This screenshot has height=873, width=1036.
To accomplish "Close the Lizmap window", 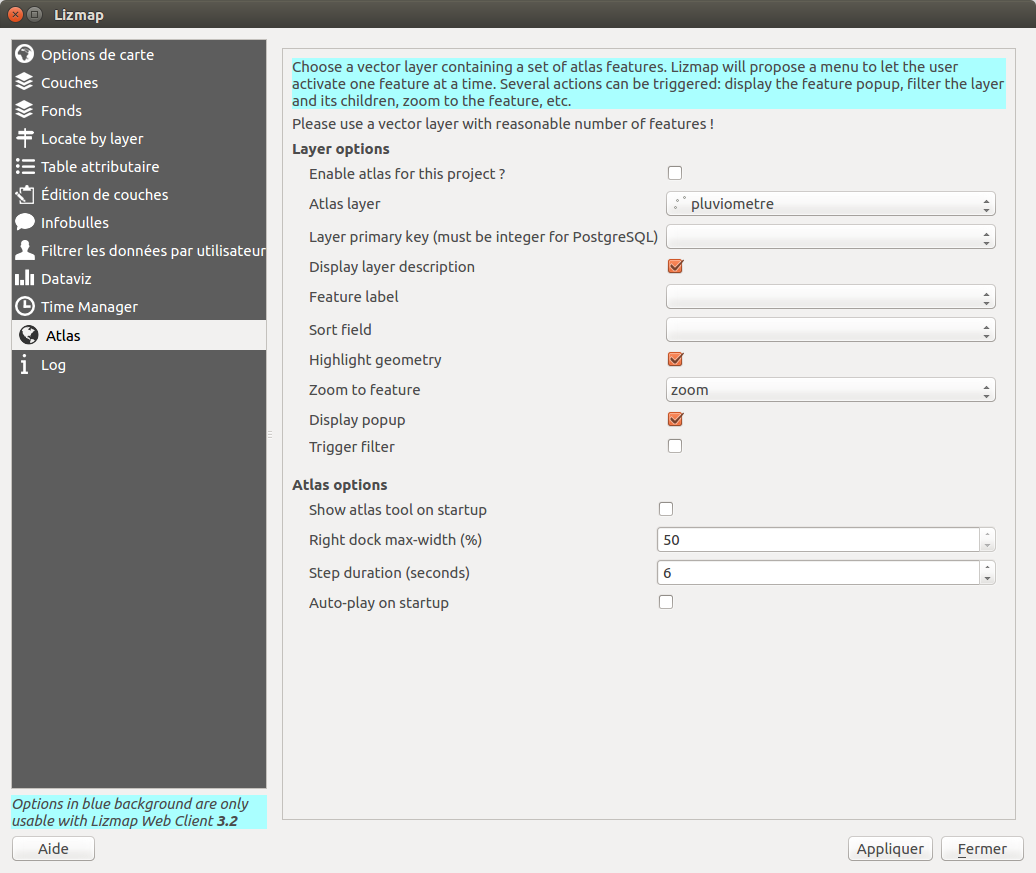I will (x=15, y=14).
